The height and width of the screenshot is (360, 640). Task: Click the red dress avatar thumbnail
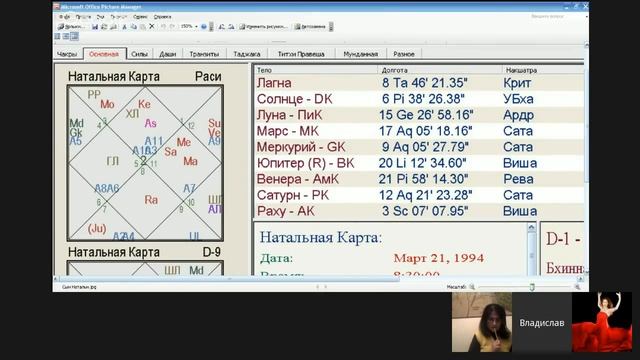(x=602, y=322)
